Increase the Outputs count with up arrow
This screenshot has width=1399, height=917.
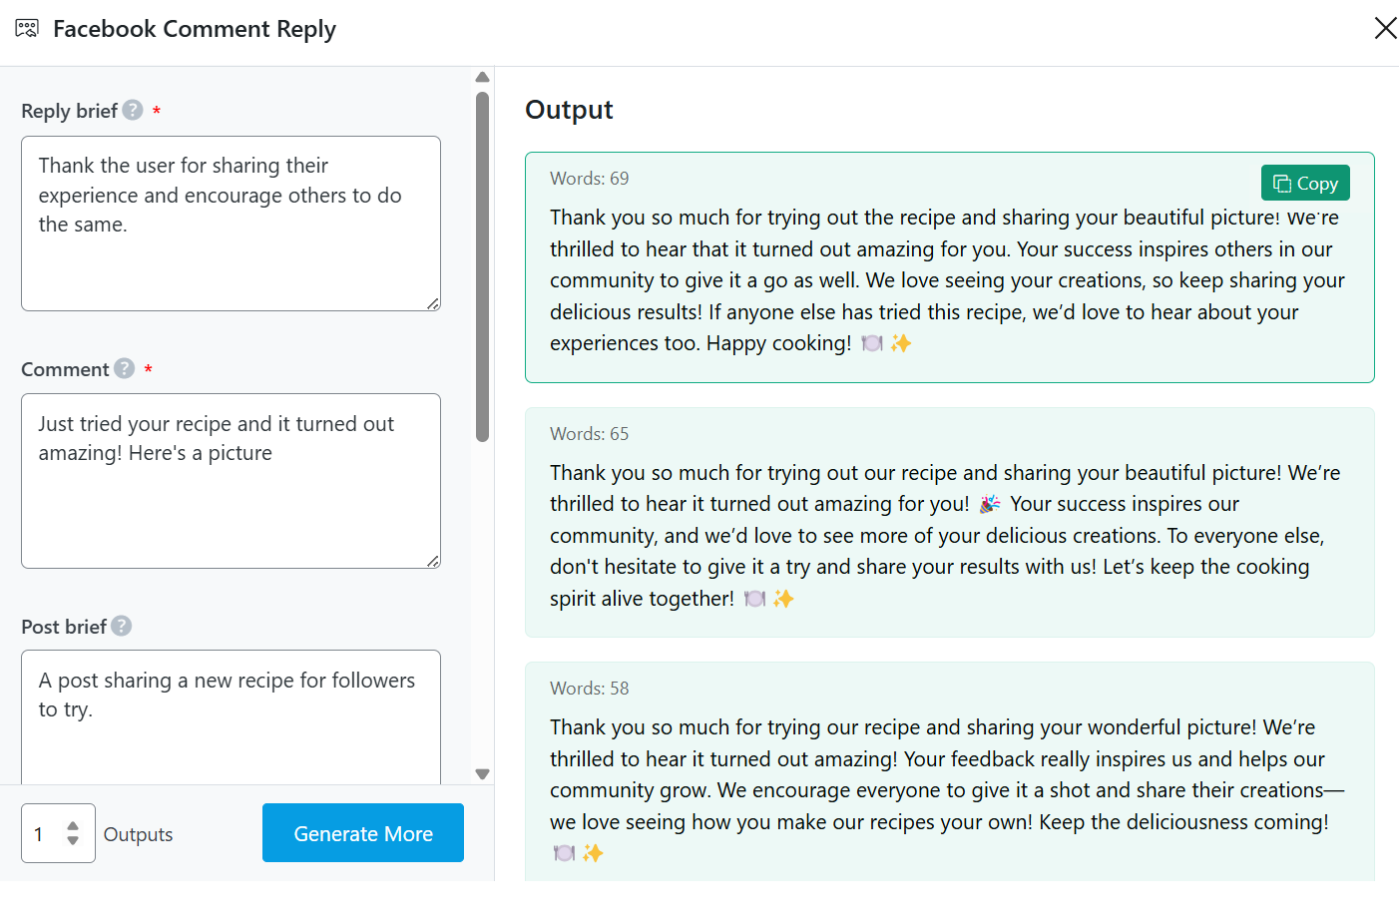73,826
